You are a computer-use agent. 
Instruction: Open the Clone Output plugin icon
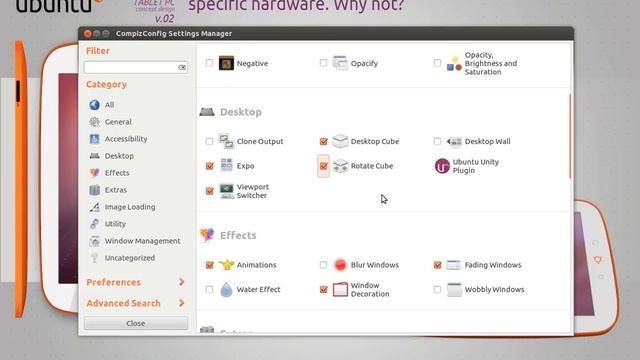tap(226, 141)
